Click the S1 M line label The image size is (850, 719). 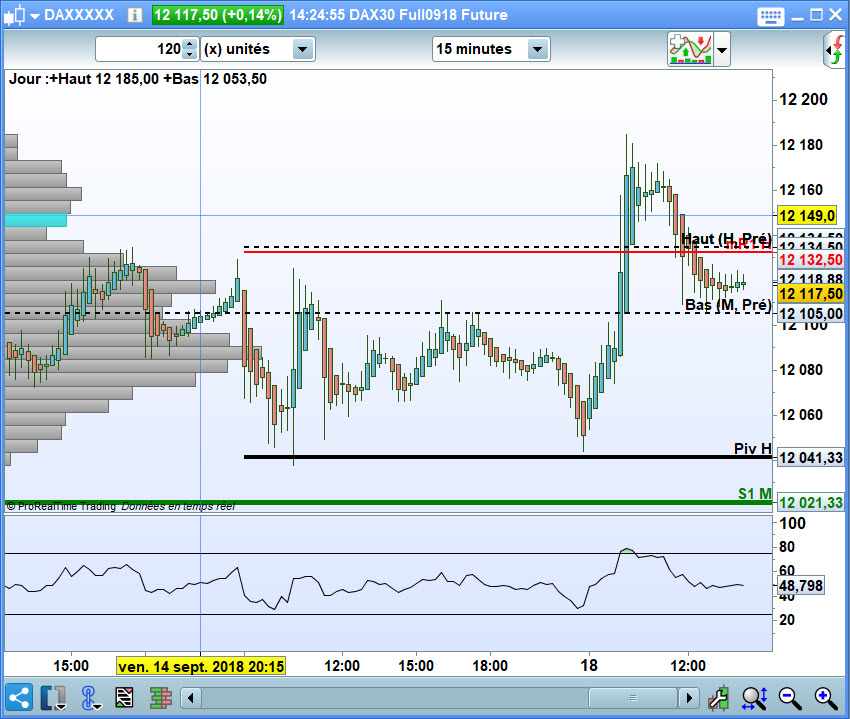pyautogui.click(x=755, y=493)
